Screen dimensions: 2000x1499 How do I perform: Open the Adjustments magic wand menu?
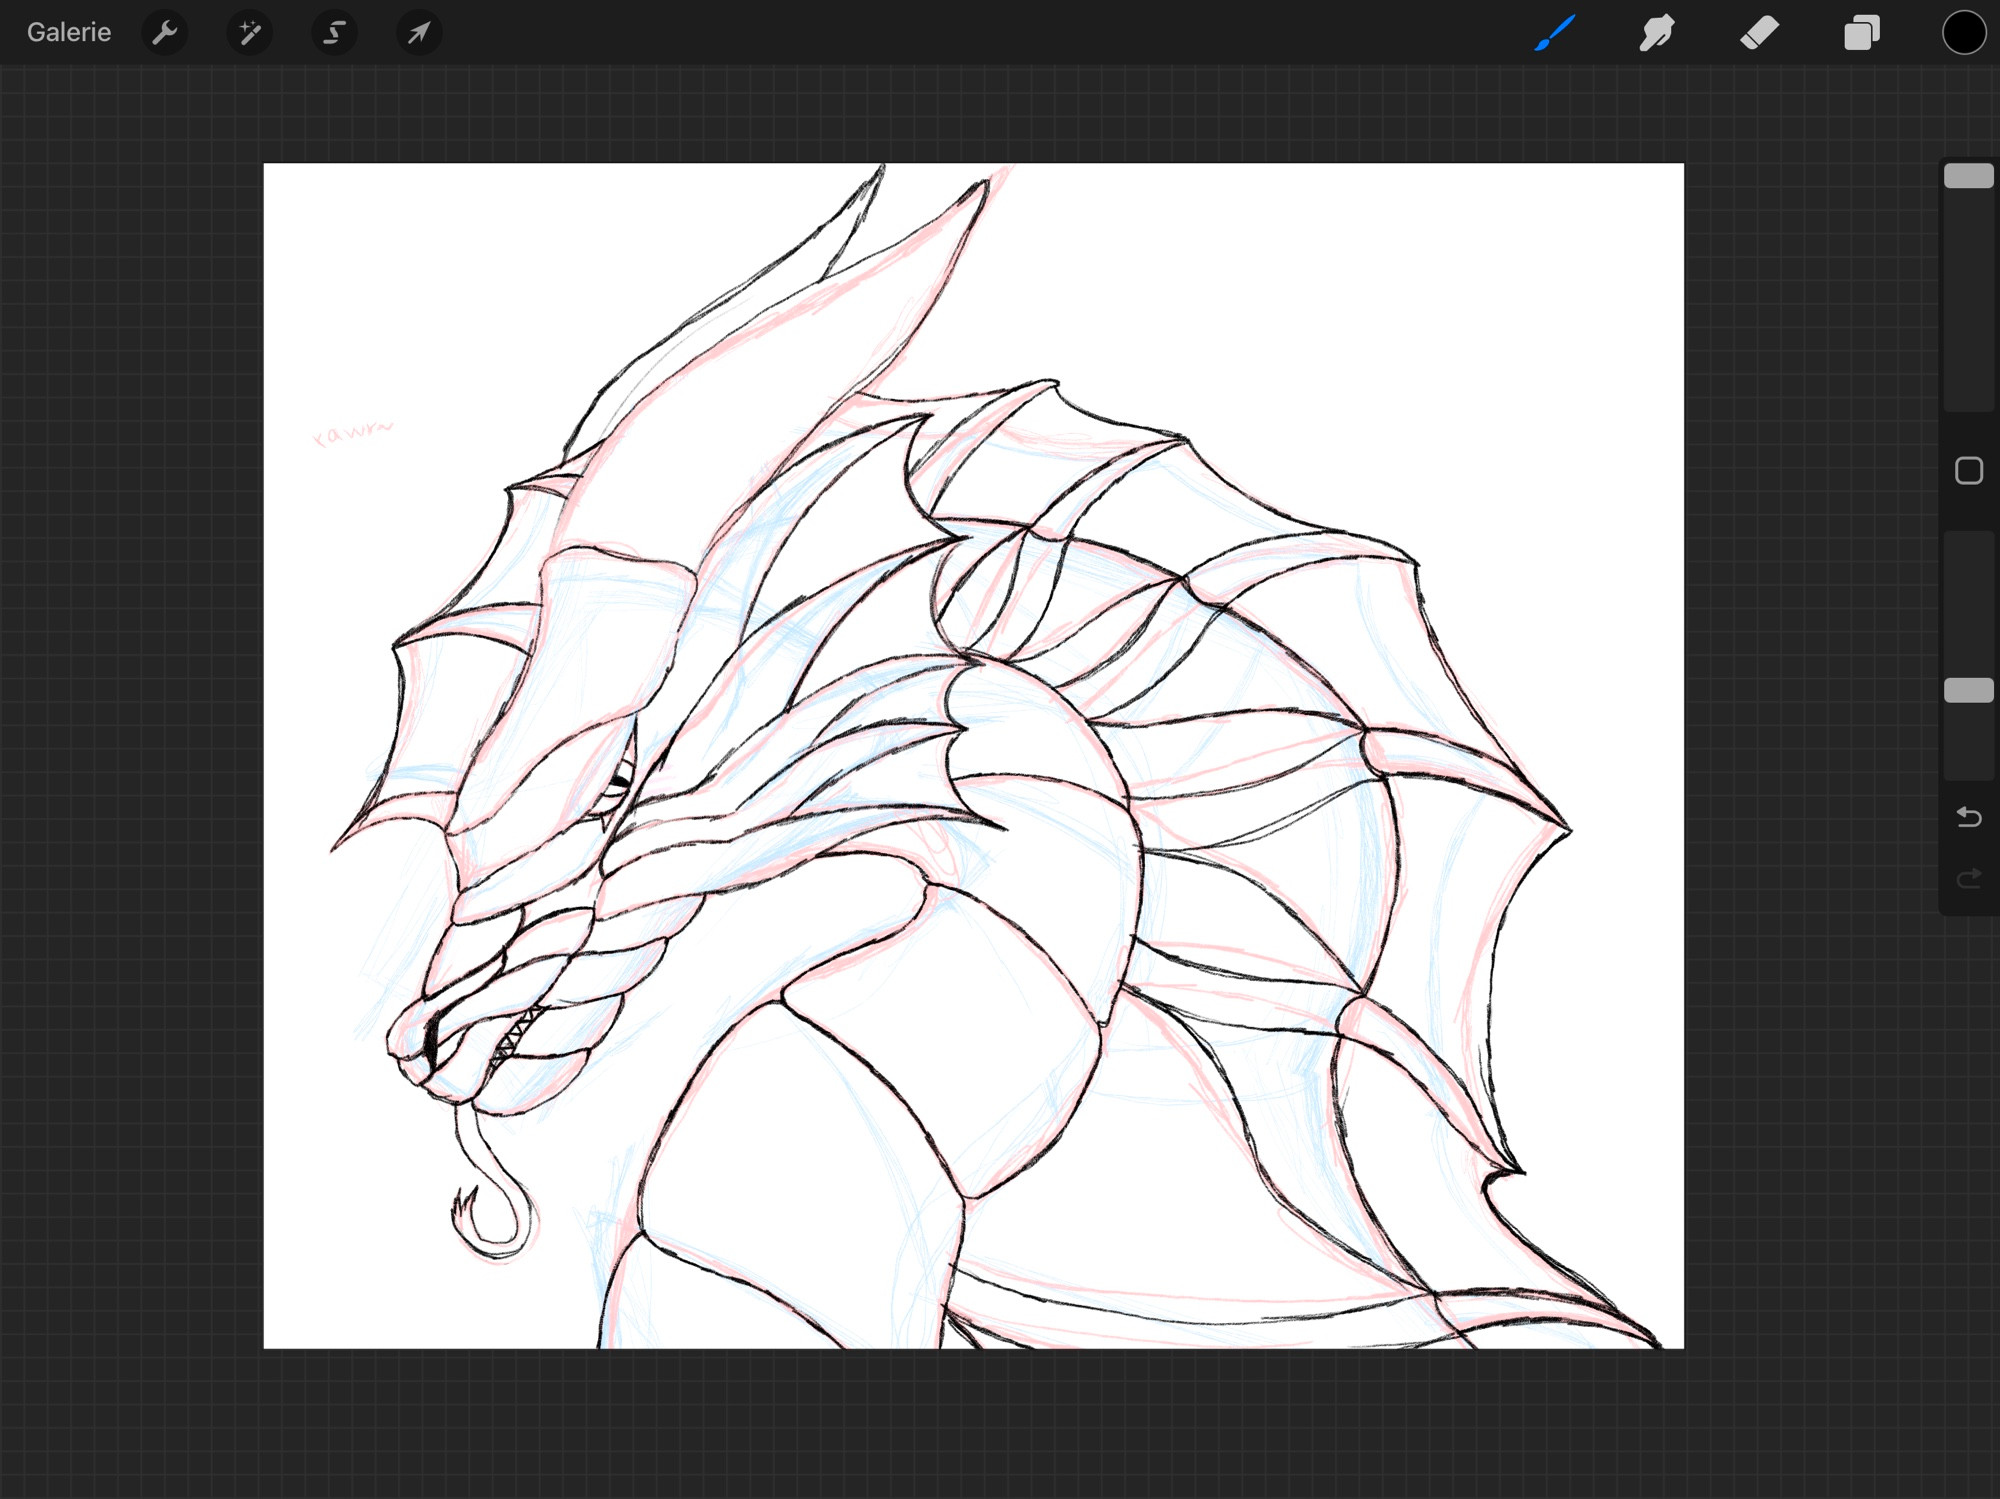tap(250, 33)
